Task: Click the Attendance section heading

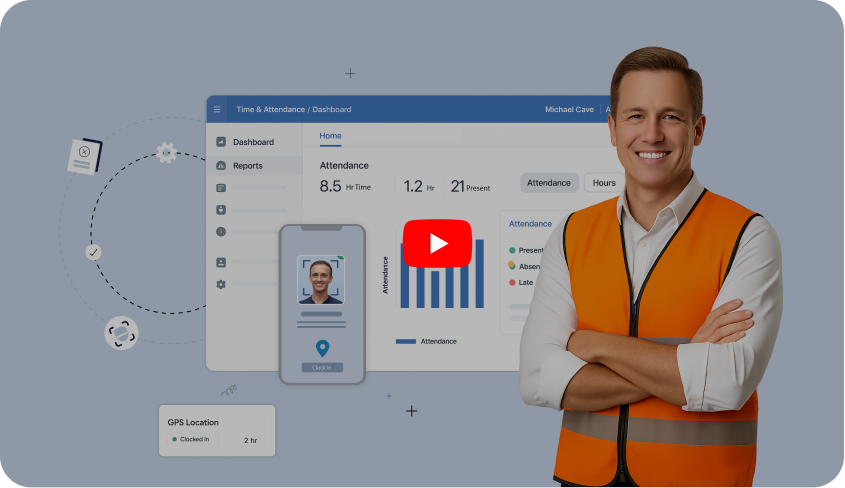Action: click(344, 165)
